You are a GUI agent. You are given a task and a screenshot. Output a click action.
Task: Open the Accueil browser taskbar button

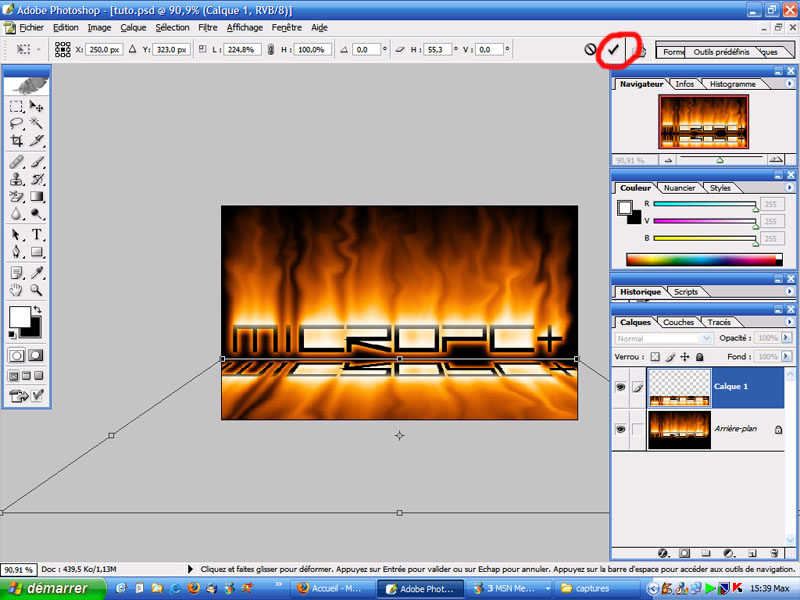[x=333, y=589]
